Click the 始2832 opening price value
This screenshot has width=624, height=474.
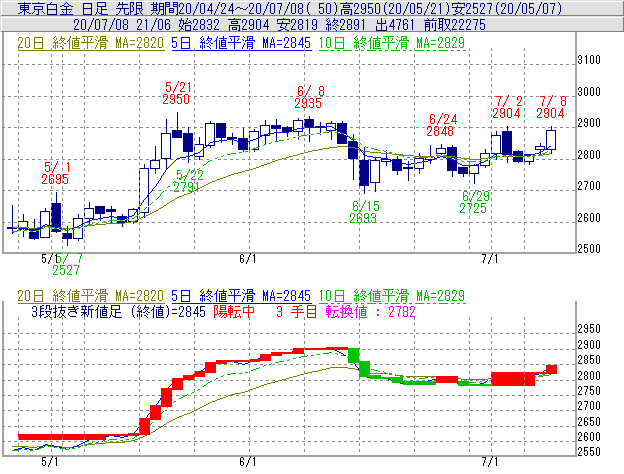[199, 25]
